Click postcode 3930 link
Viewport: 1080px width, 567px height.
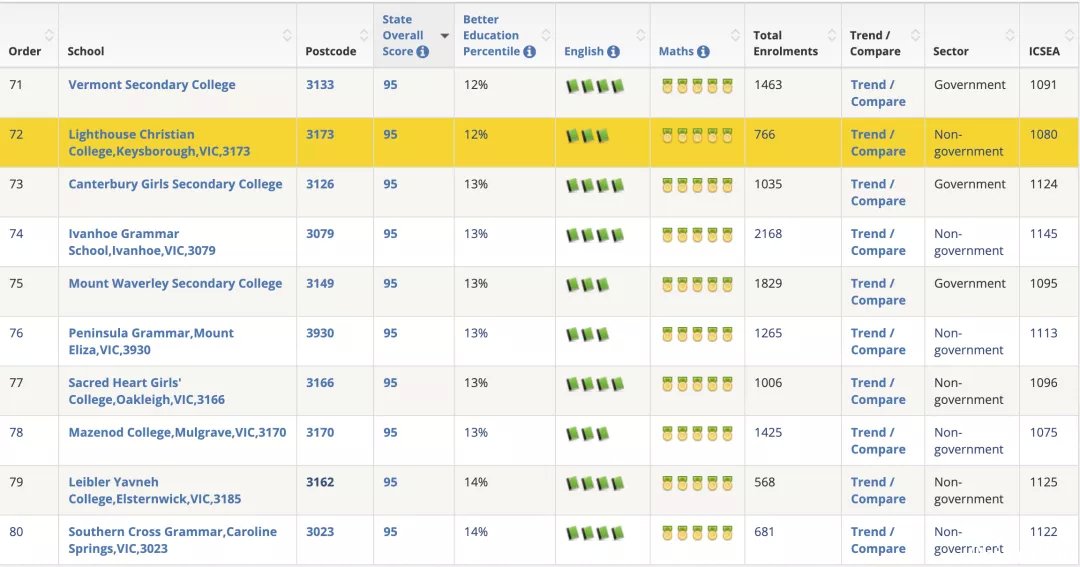pyautogui.click(x=320, y=333)
